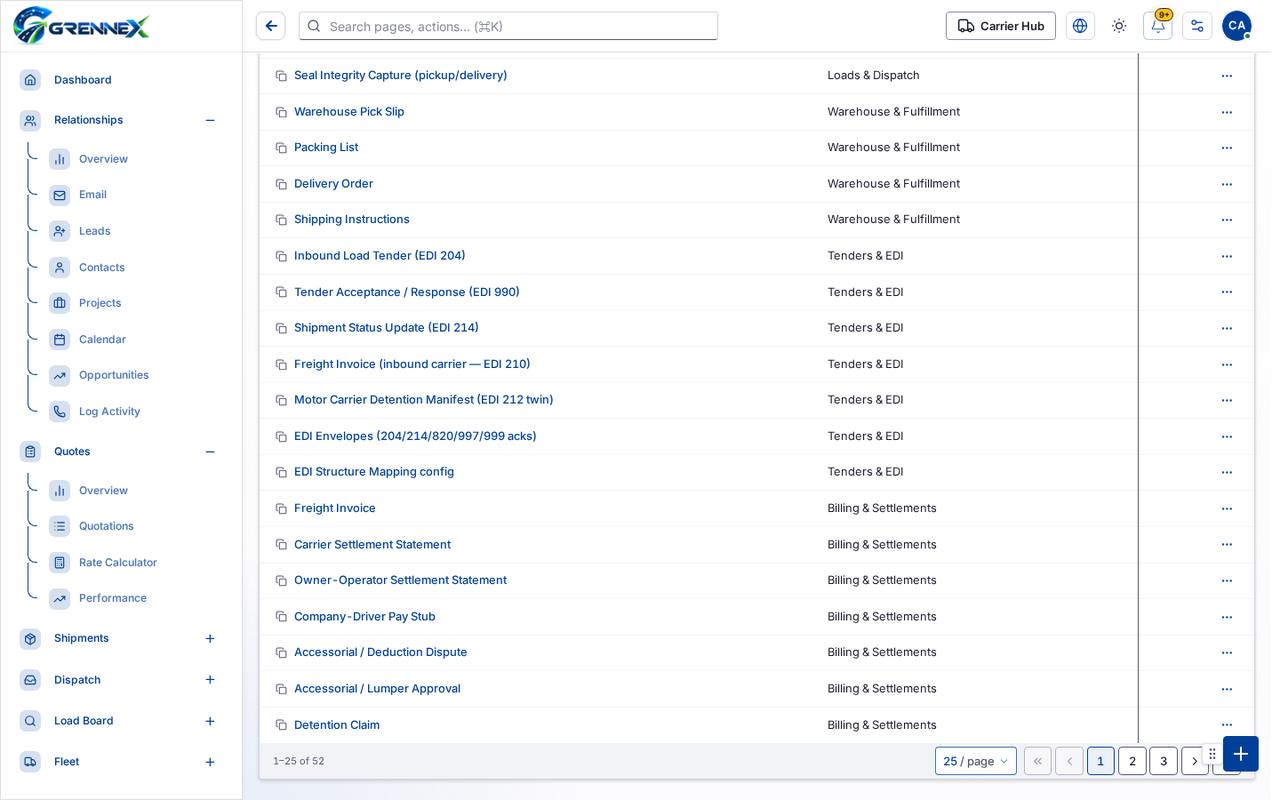
Task: Open Leads in the sidebar
Action: pos(95,231)
